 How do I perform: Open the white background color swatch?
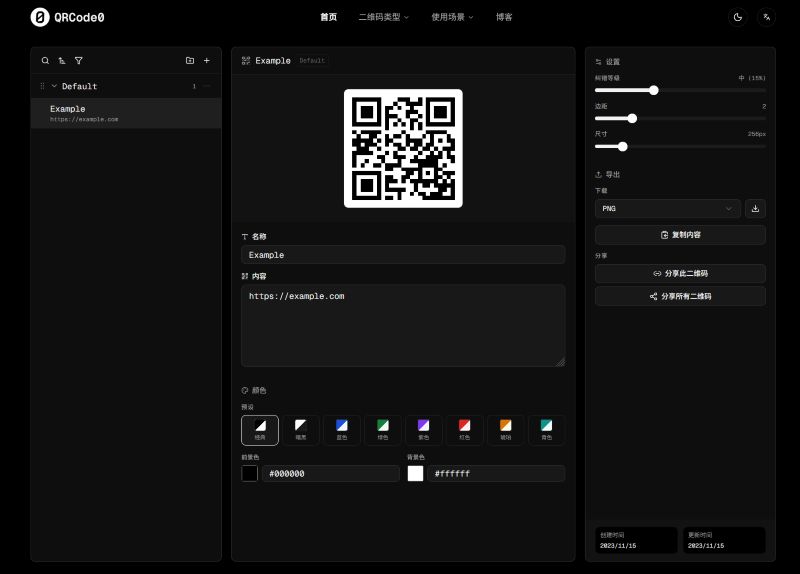coord(415,473)
